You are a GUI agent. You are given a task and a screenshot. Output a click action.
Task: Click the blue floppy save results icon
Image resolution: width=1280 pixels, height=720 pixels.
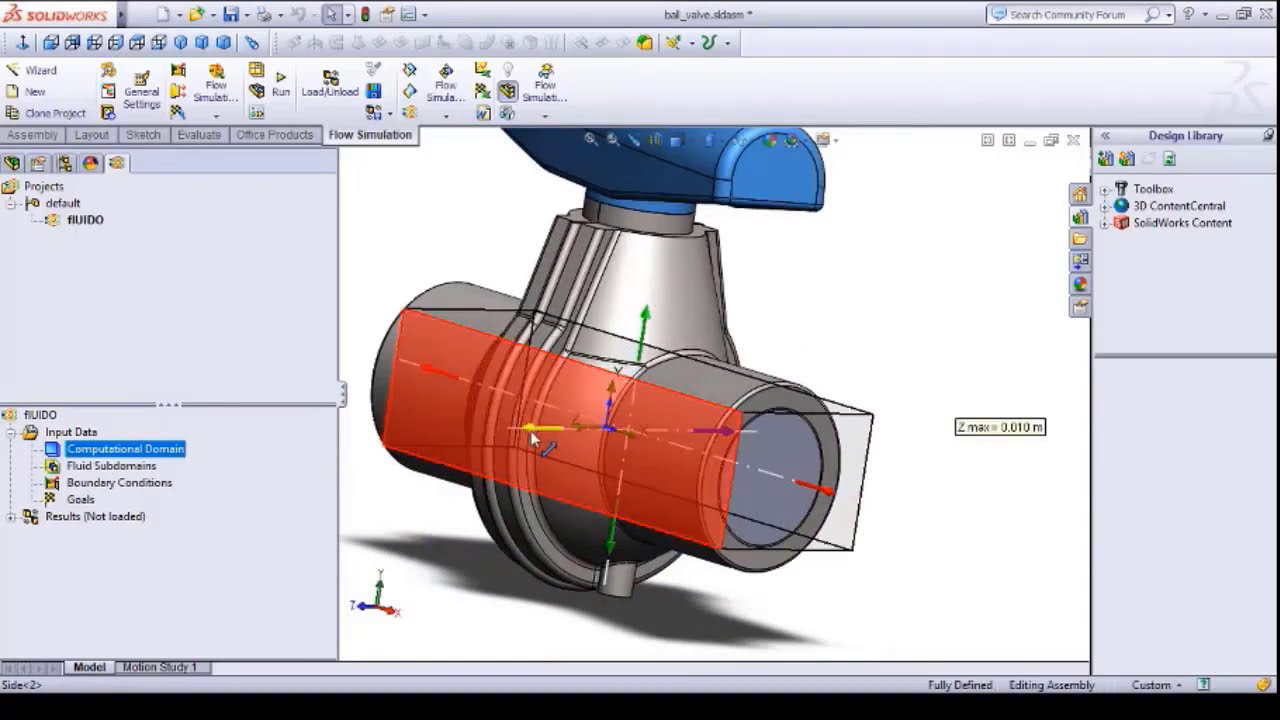373,91
